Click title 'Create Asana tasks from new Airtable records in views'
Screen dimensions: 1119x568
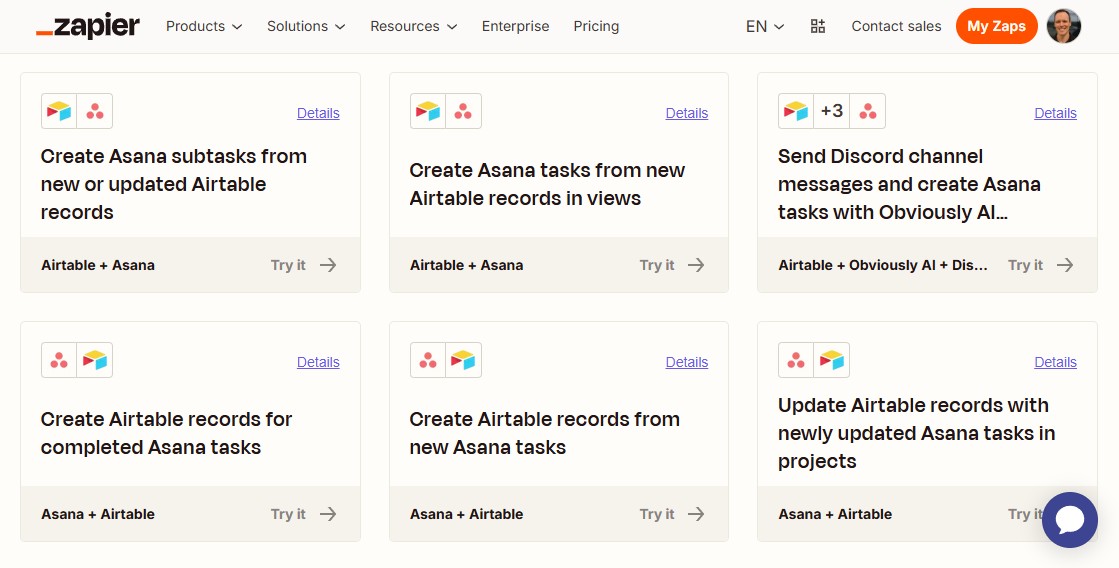click(x=547, y=184)
